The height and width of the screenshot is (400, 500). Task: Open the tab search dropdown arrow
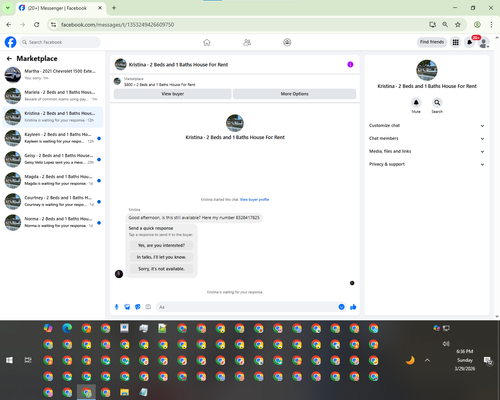click(x=7, y=8)
